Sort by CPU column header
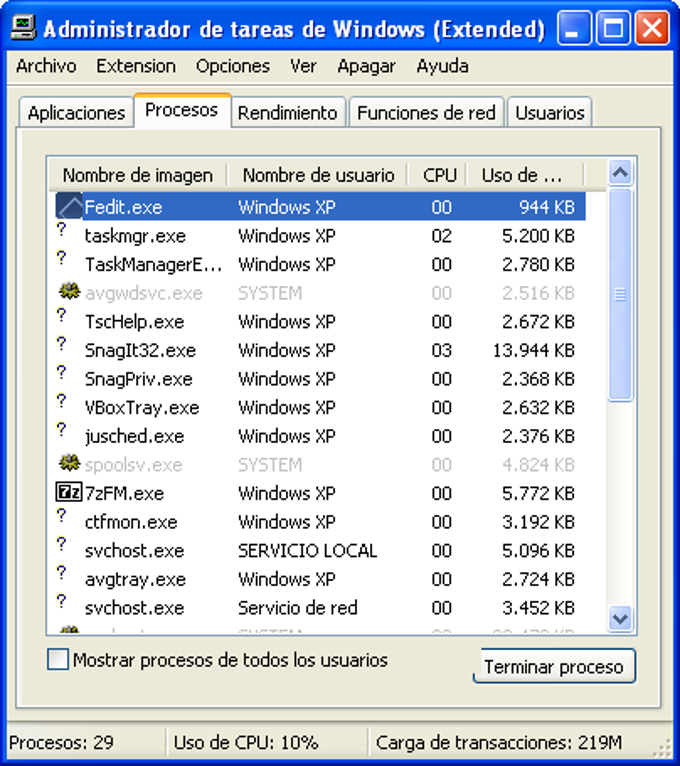The image size is (680, 766). point(439,175)
